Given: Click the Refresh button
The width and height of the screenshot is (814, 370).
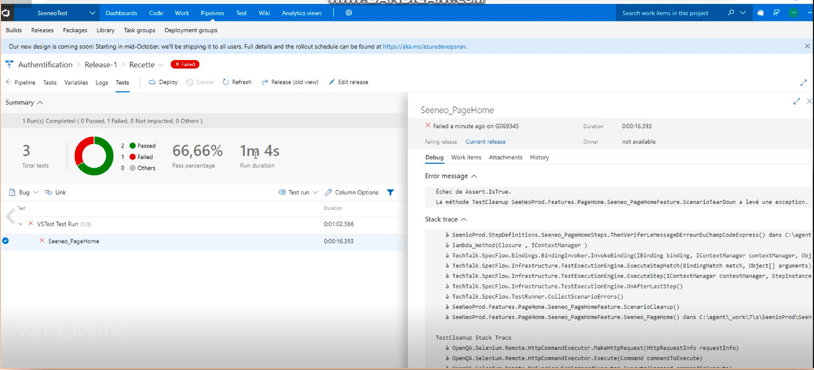Looking at the screenshot, I should click(x=237, y=82).
